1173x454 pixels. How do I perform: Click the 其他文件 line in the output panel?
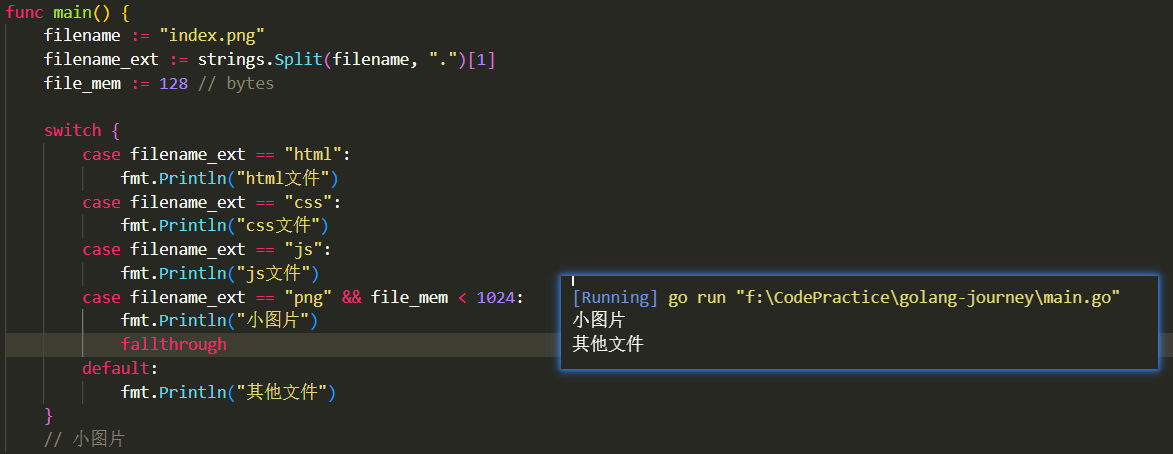pos(608,345)
